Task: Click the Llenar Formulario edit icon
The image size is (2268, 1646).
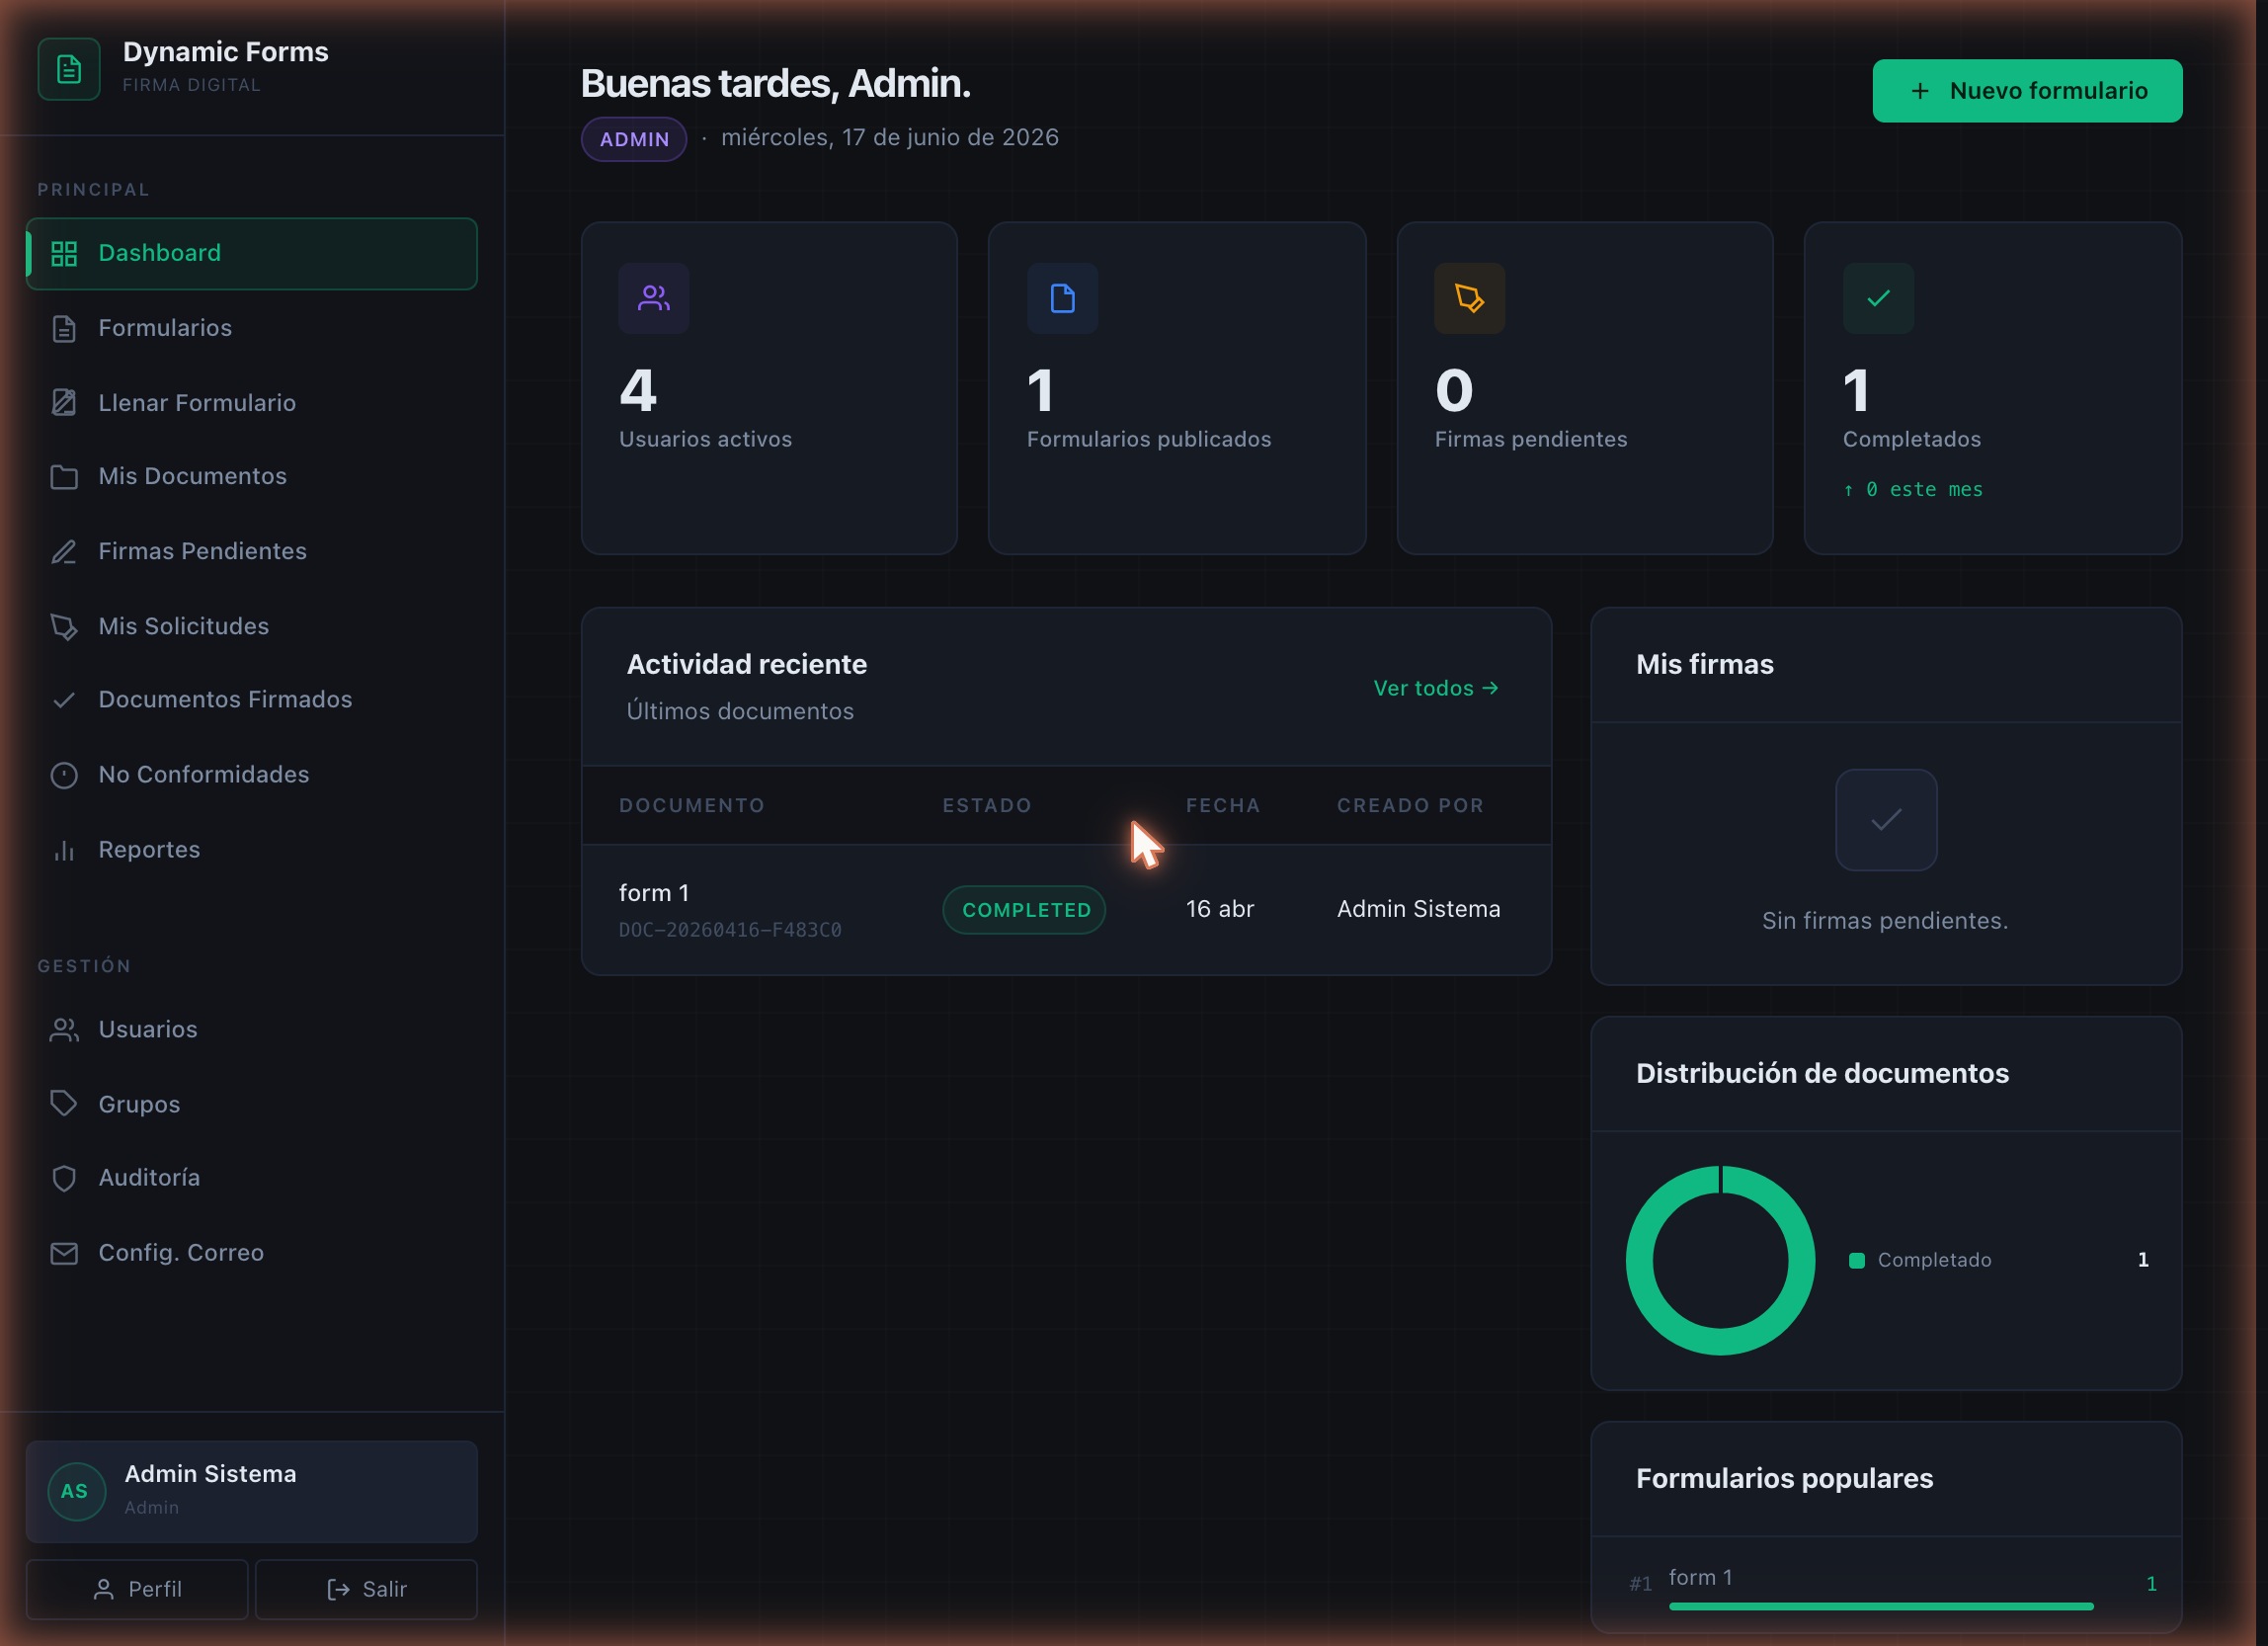Action: (x=64, y=403)
